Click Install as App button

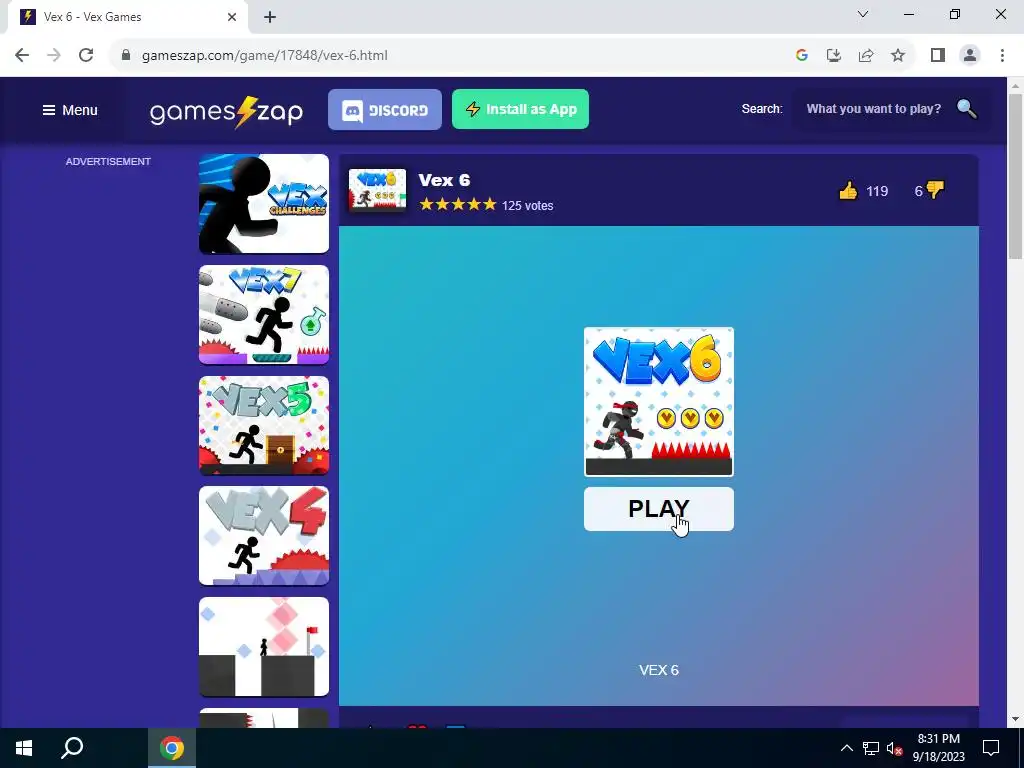(520, 109)
